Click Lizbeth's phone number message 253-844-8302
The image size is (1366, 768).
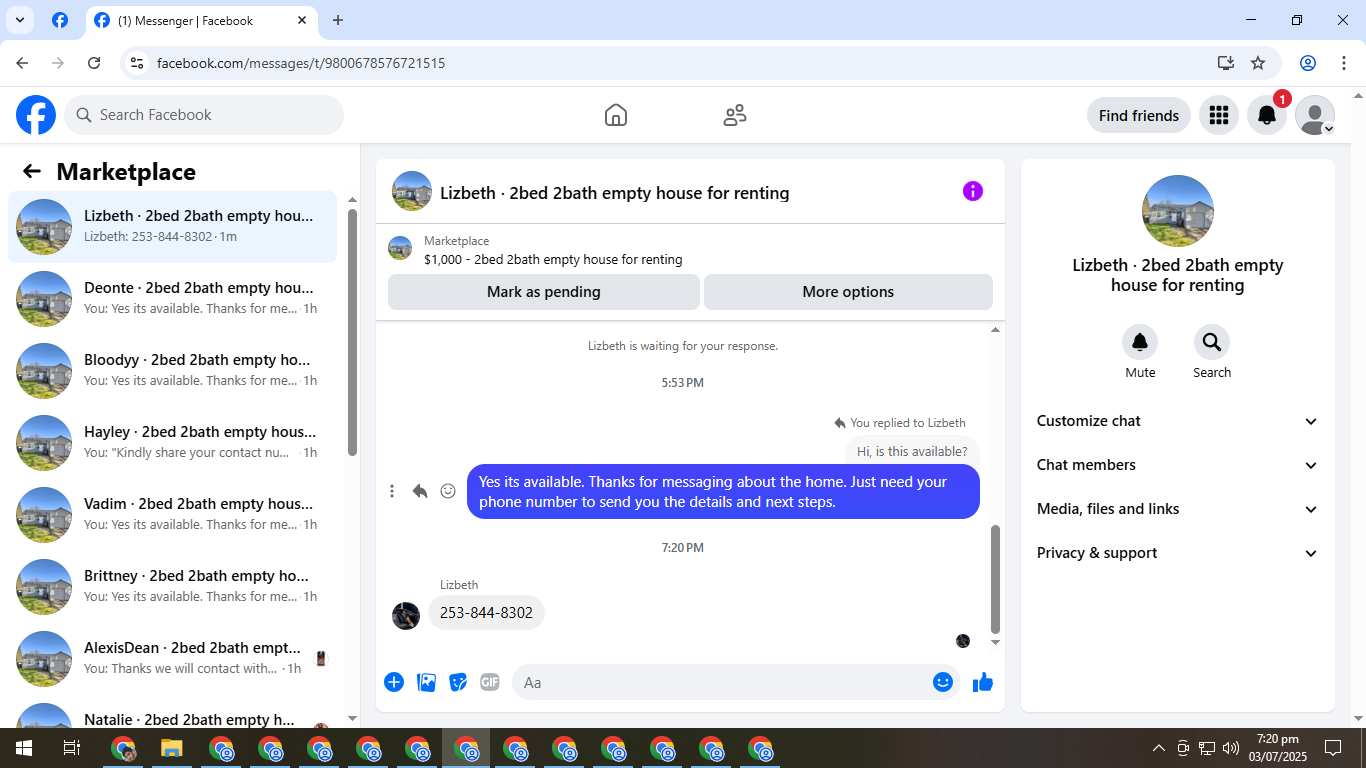click(x=486, y=612)
